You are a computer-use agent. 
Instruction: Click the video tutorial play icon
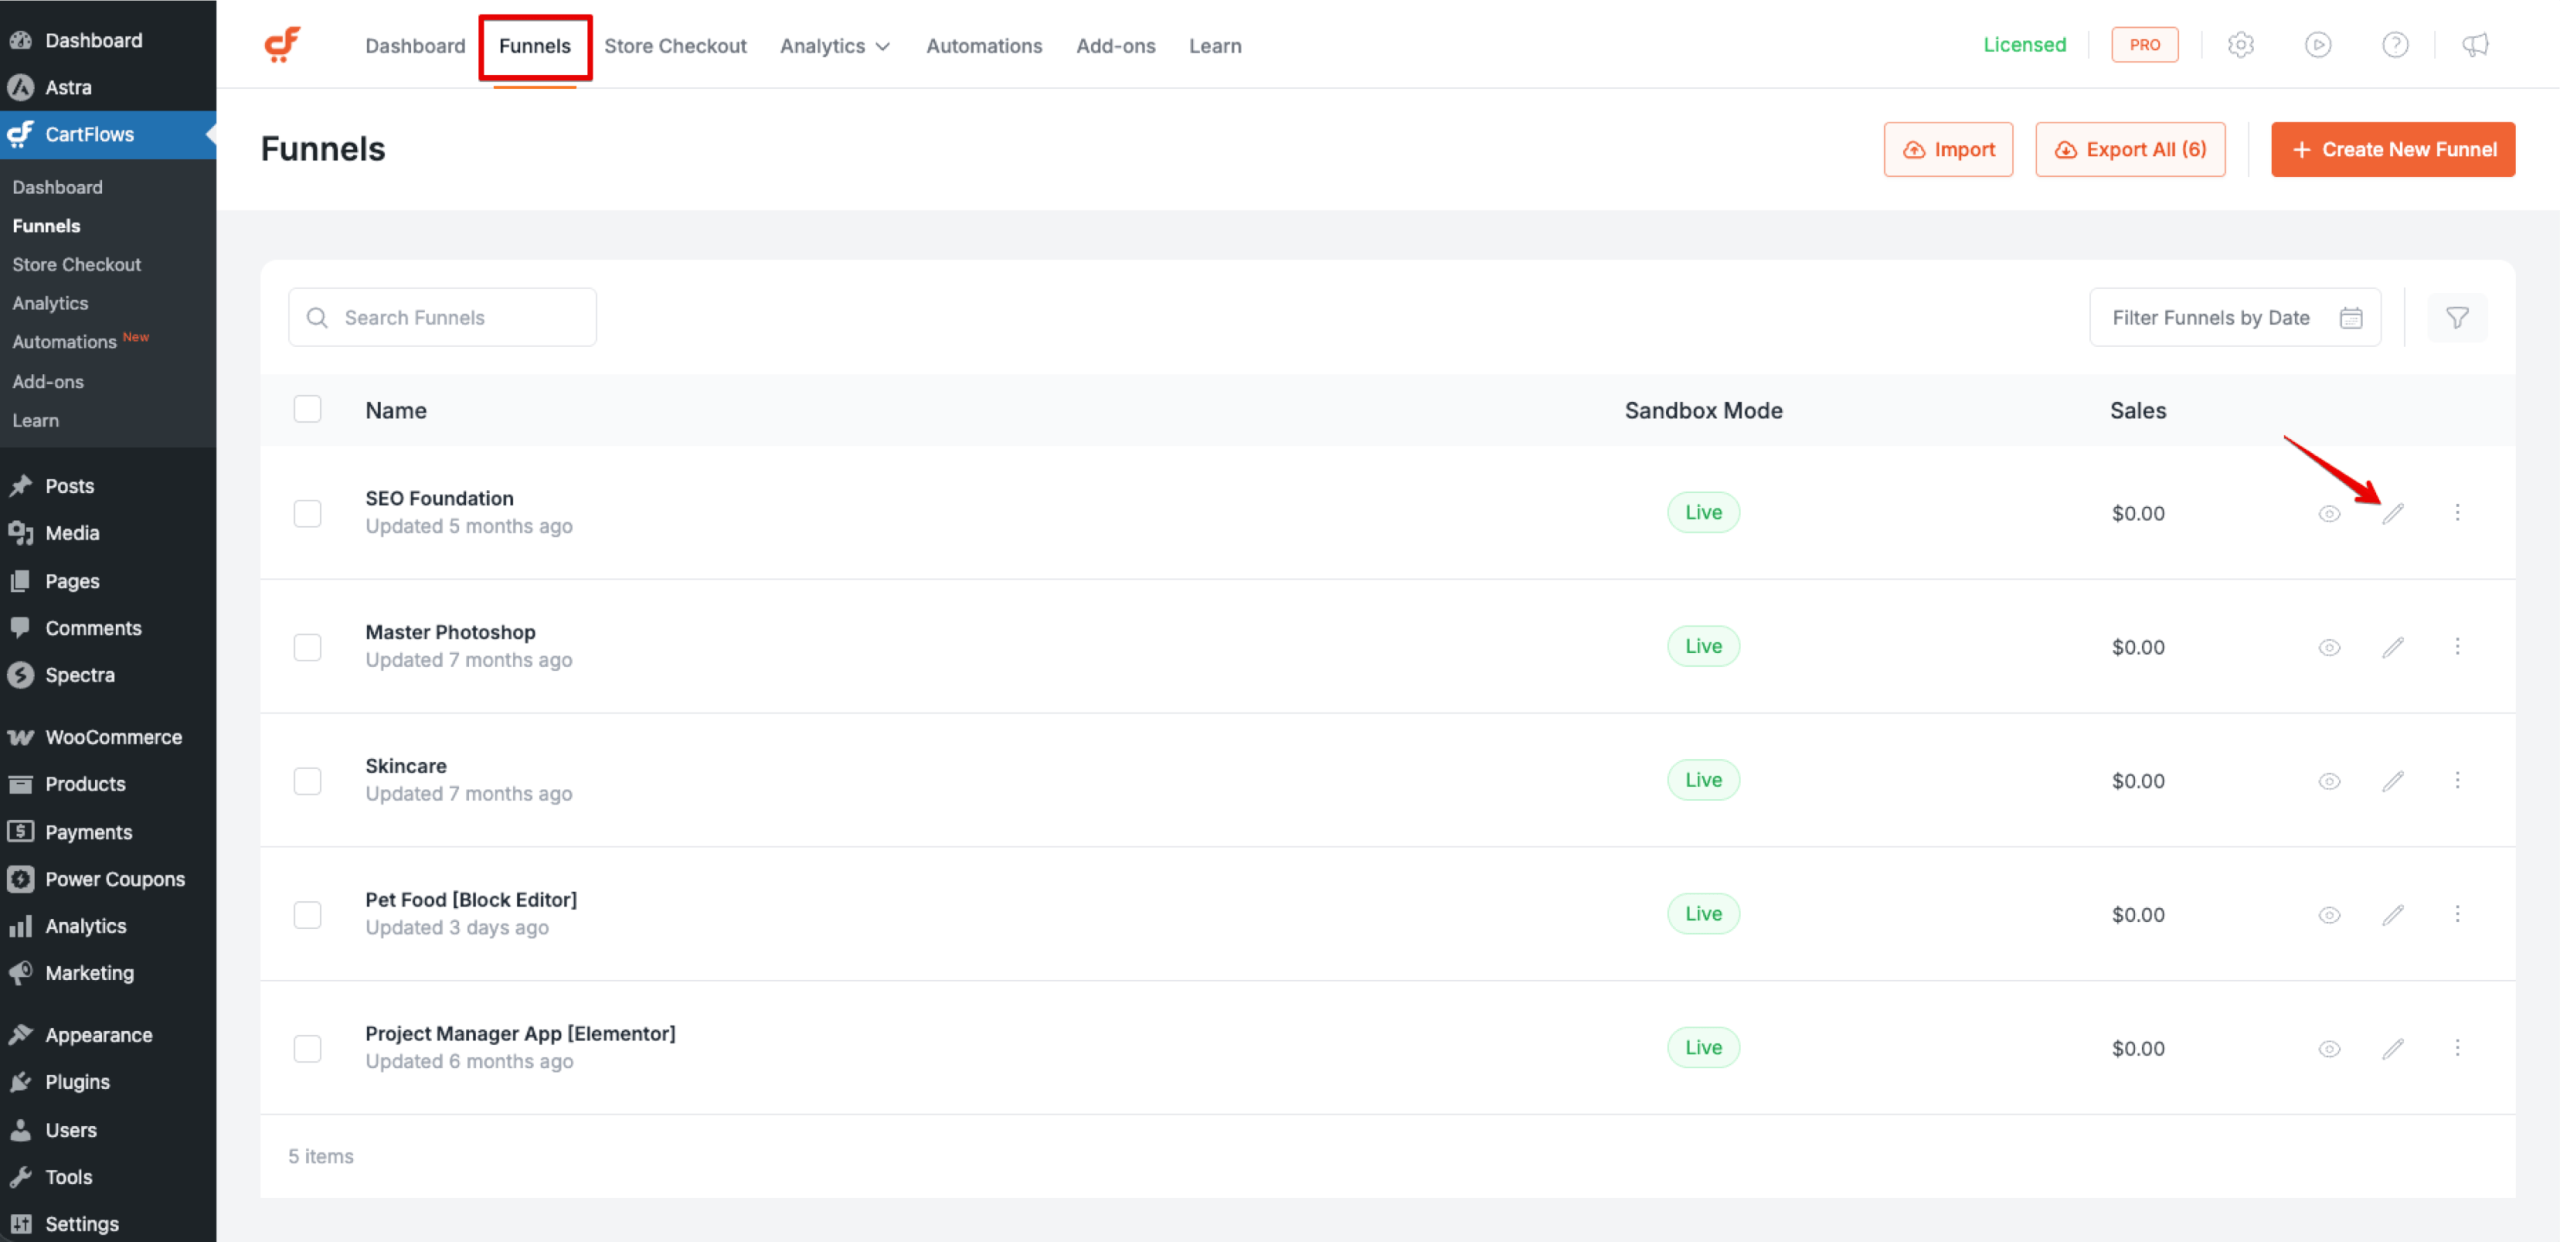[2318, 45]
